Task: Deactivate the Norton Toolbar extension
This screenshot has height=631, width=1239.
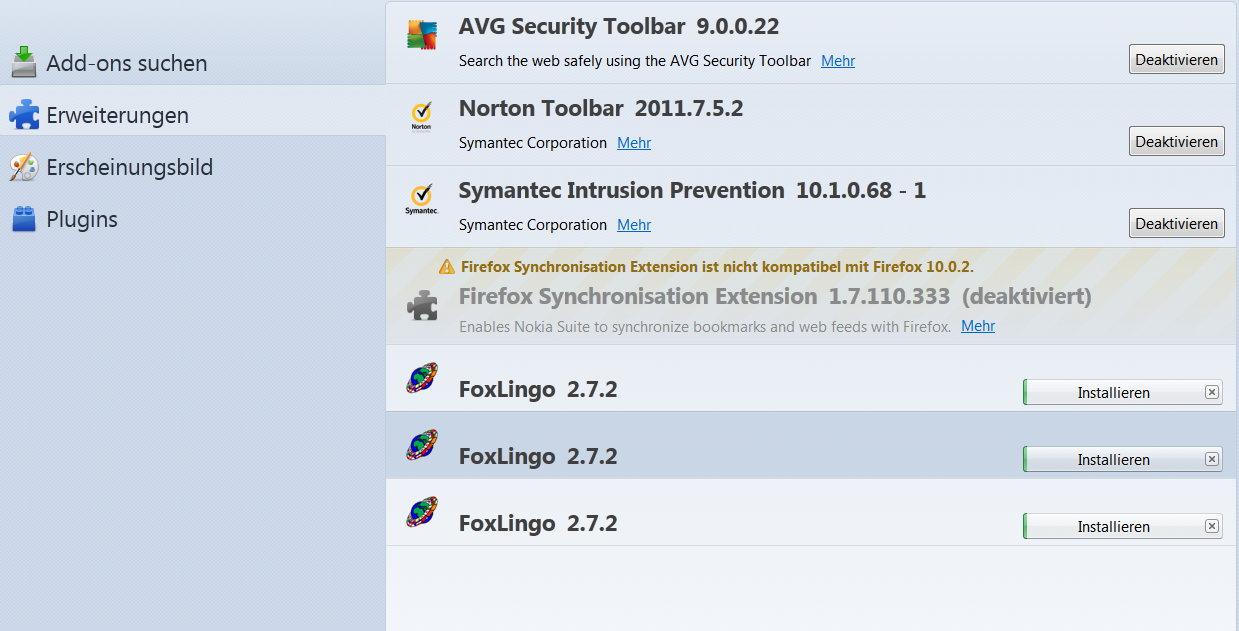Action: [1176, 142]
